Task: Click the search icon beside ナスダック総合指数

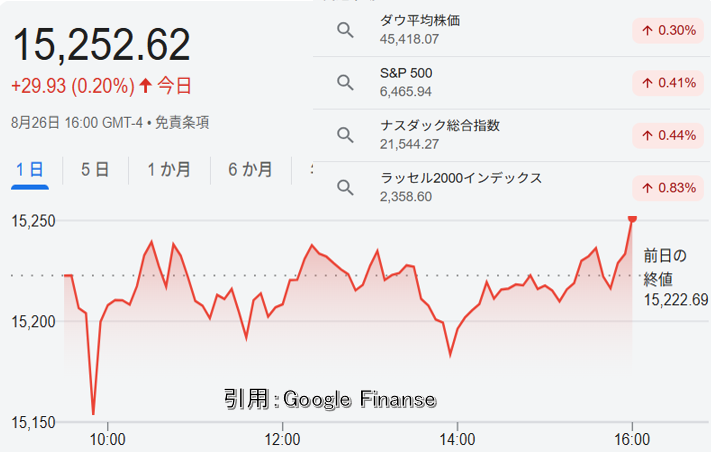Action: pyautogui.click(x=345, y=135)
